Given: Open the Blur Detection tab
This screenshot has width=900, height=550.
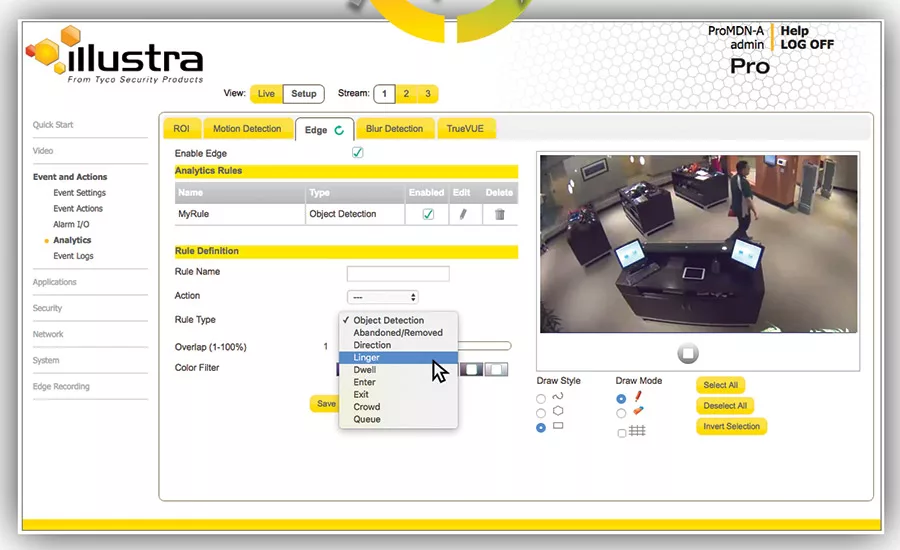Looking at the screenshot, I should pos(394,129).
